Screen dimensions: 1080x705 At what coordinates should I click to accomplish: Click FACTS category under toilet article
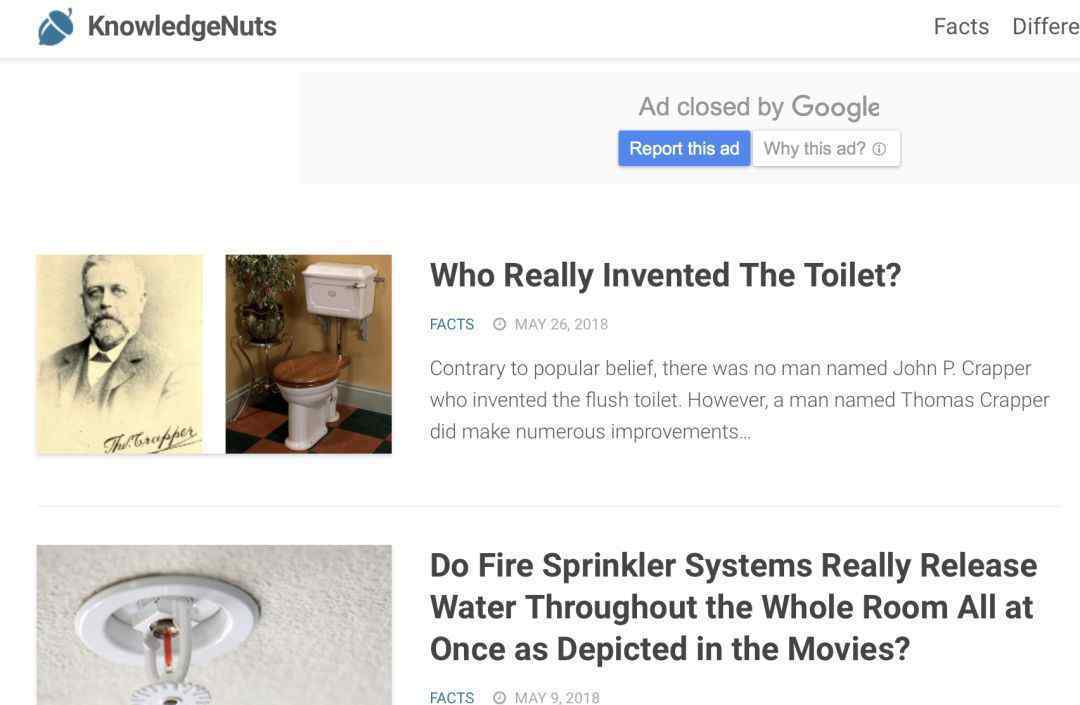point(452,324)
